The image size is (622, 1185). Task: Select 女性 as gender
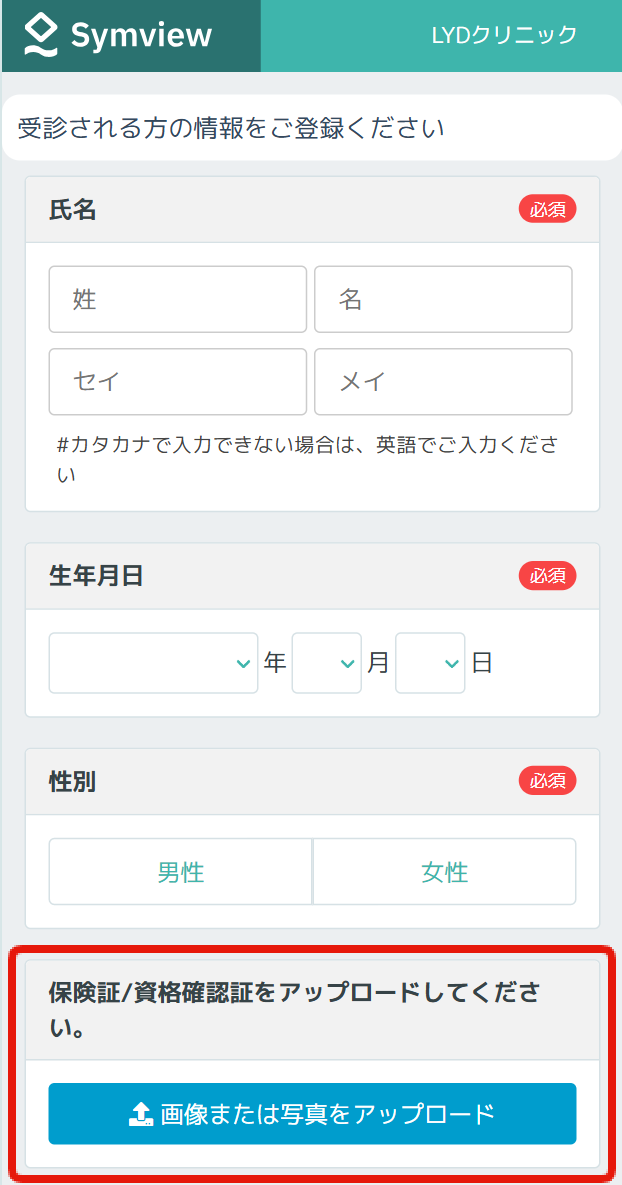(x=444, y=872)
